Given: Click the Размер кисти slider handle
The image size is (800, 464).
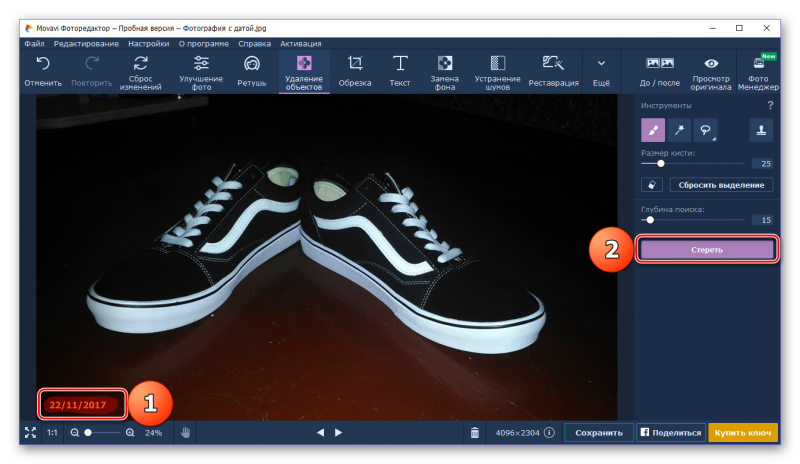Looking at the screenshot, I should coord(660,163).
